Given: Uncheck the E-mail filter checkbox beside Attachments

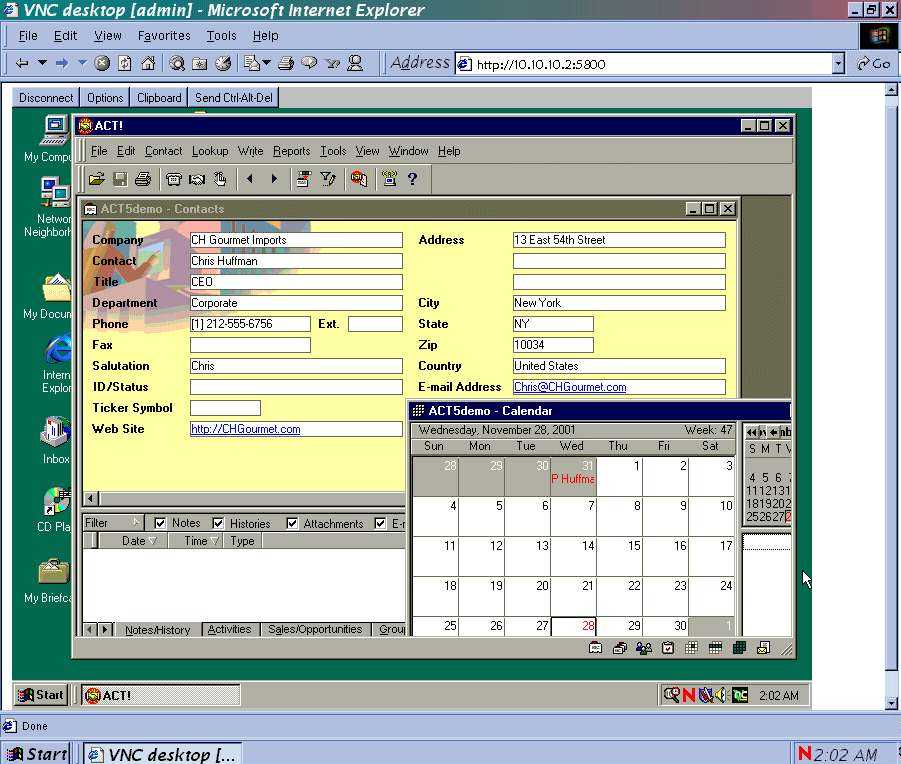Looking at the screenshot, I should pos(380,523).
